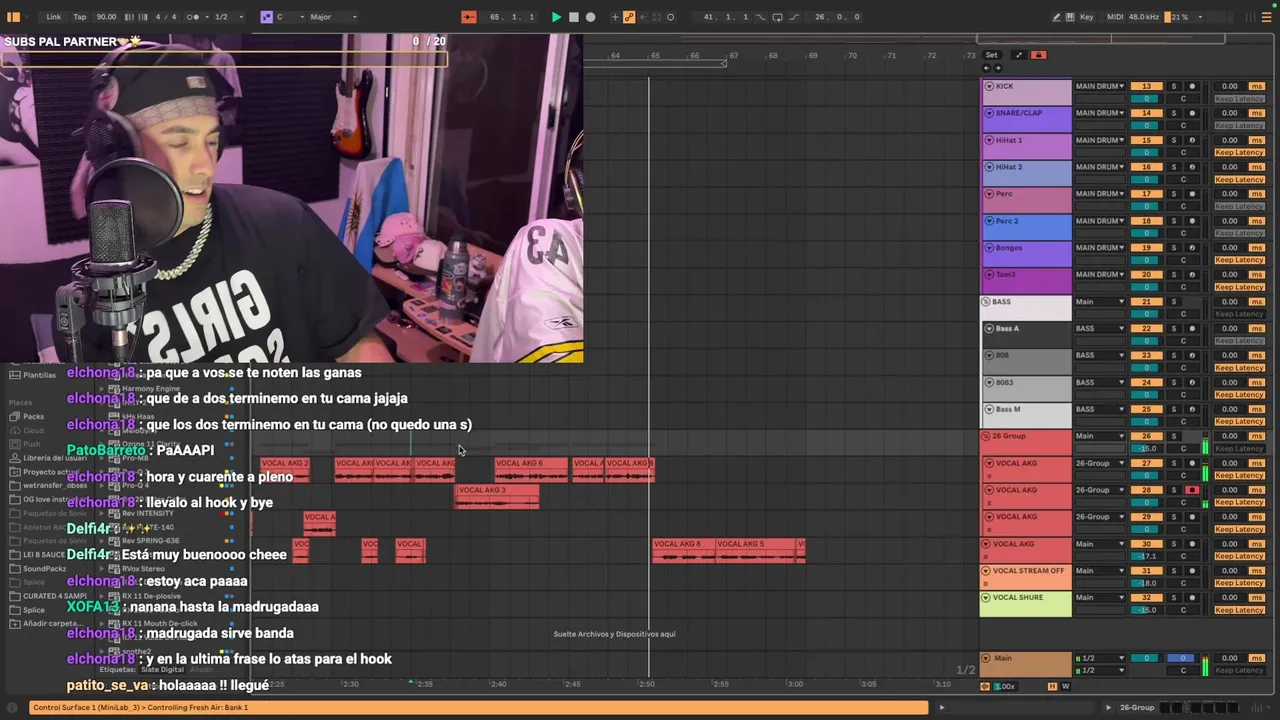Start playback with the green Play button

556,17
